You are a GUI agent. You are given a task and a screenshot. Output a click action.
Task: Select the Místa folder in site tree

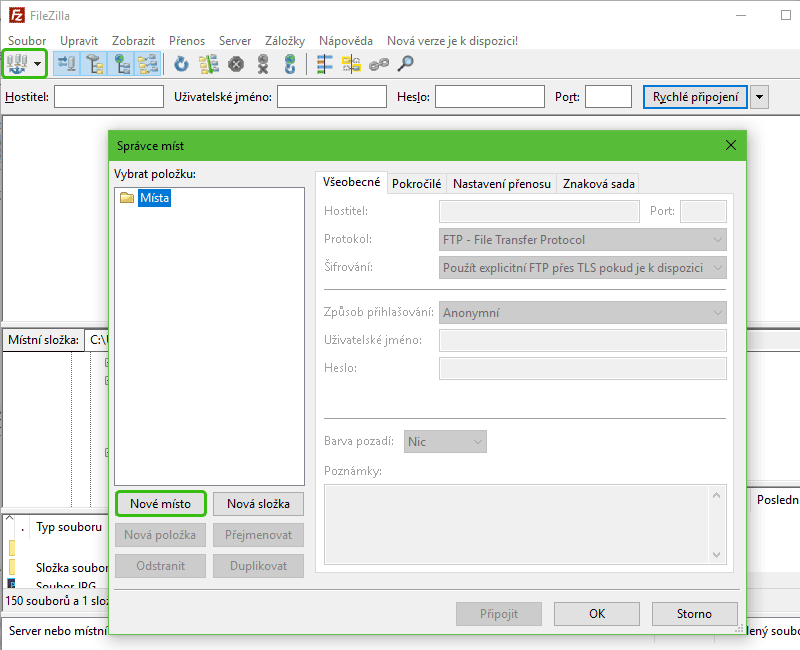154,197
